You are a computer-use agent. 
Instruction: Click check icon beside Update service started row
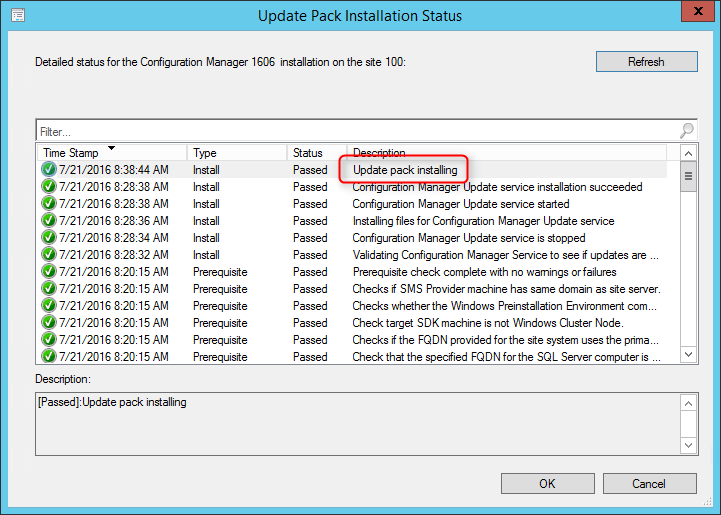coord(48,204)
